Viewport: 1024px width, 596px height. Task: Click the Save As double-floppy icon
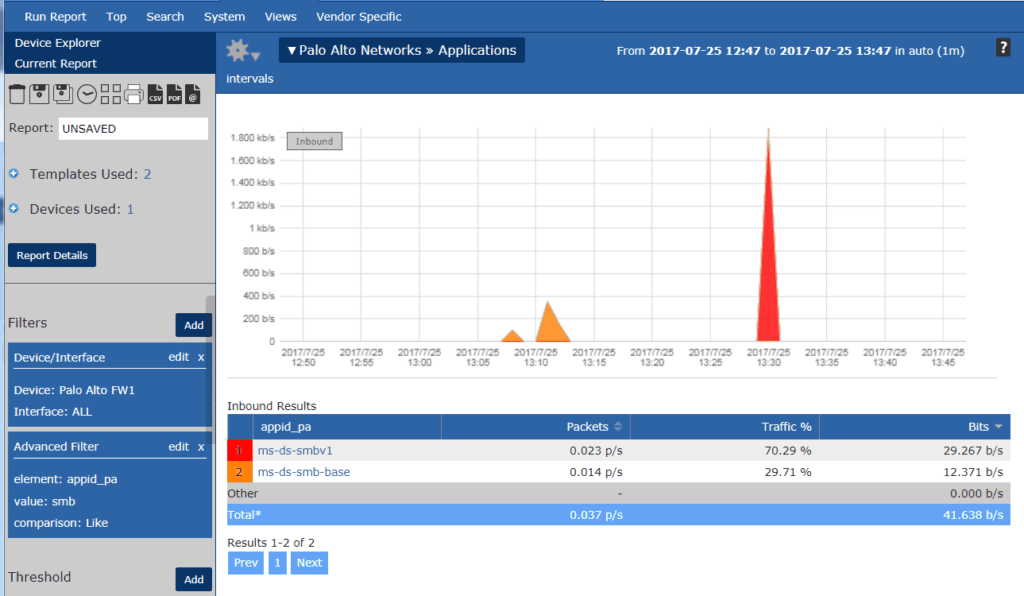[x=63, y=94]
